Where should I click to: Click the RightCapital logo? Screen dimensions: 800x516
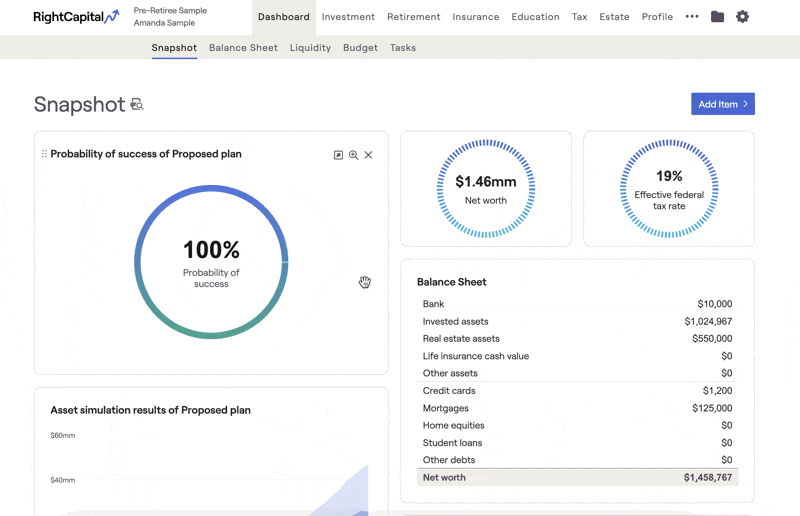pos(76,17)
